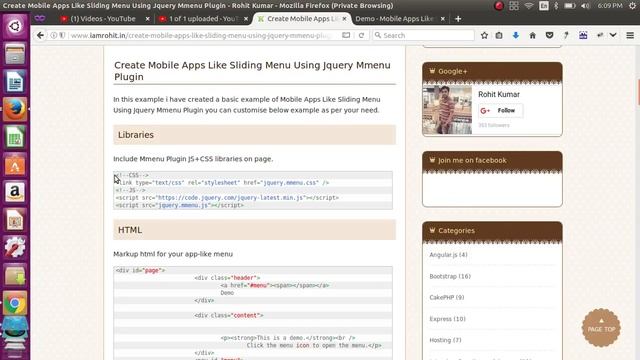Close the 'Demo - Mobile Apps Like' tab
Screen dimensions: 640x360
coord(443,19)
